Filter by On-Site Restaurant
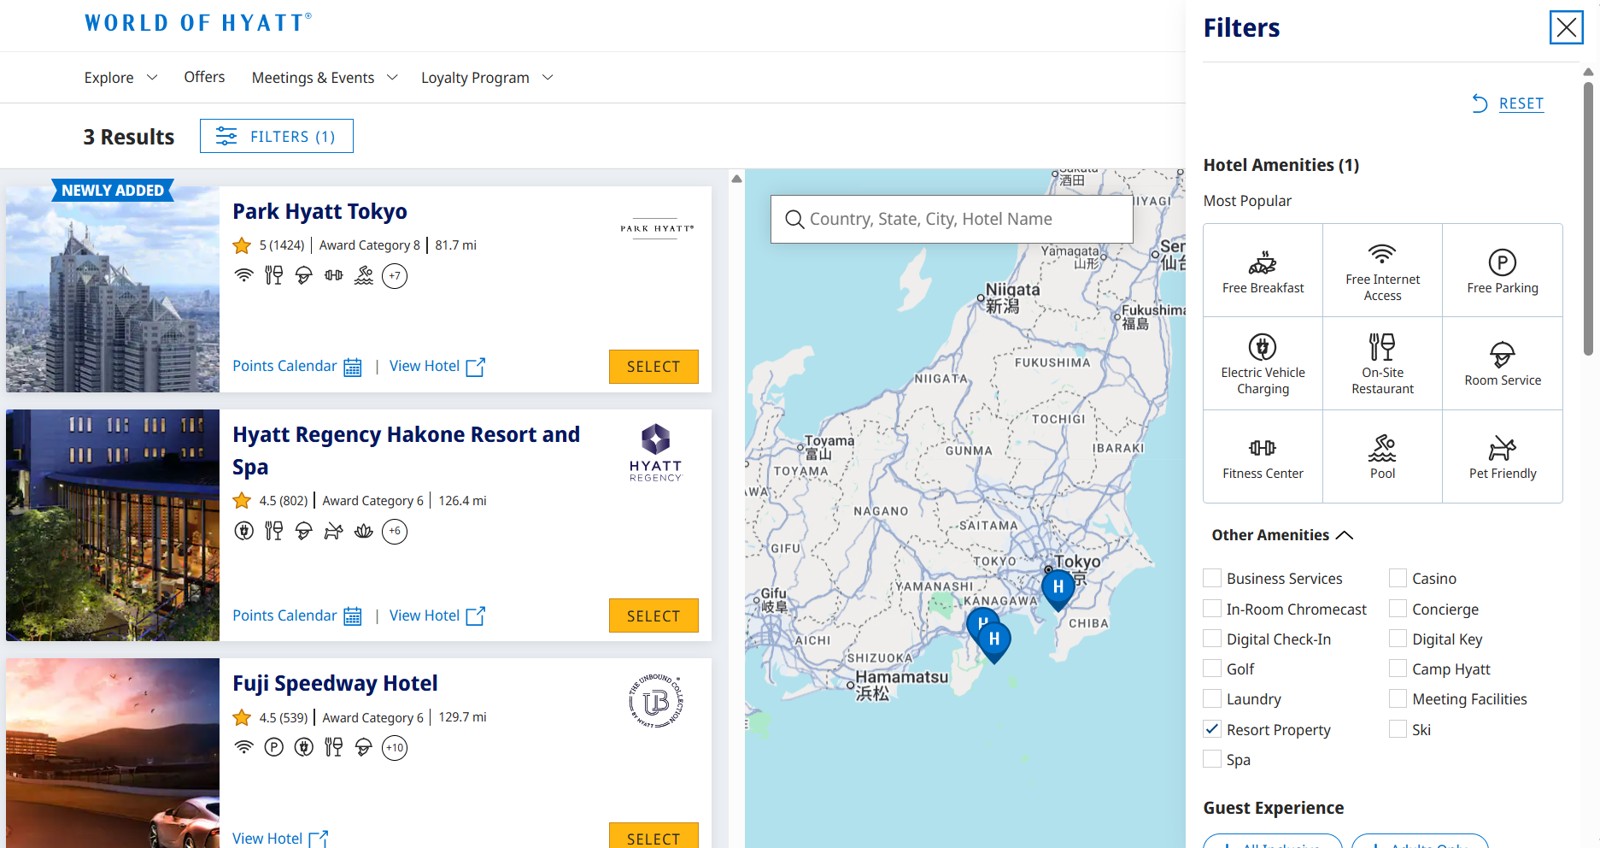The image size is (1600, 848). coord(1382,364)
